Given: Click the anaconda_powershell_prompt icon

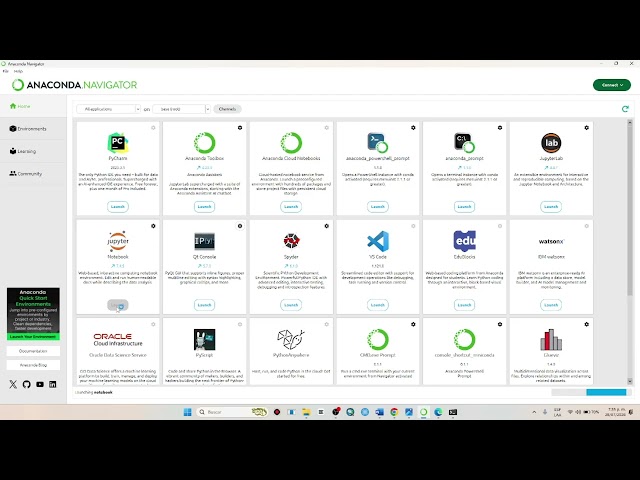Looking at the screenshot, I should pos(378,143).
